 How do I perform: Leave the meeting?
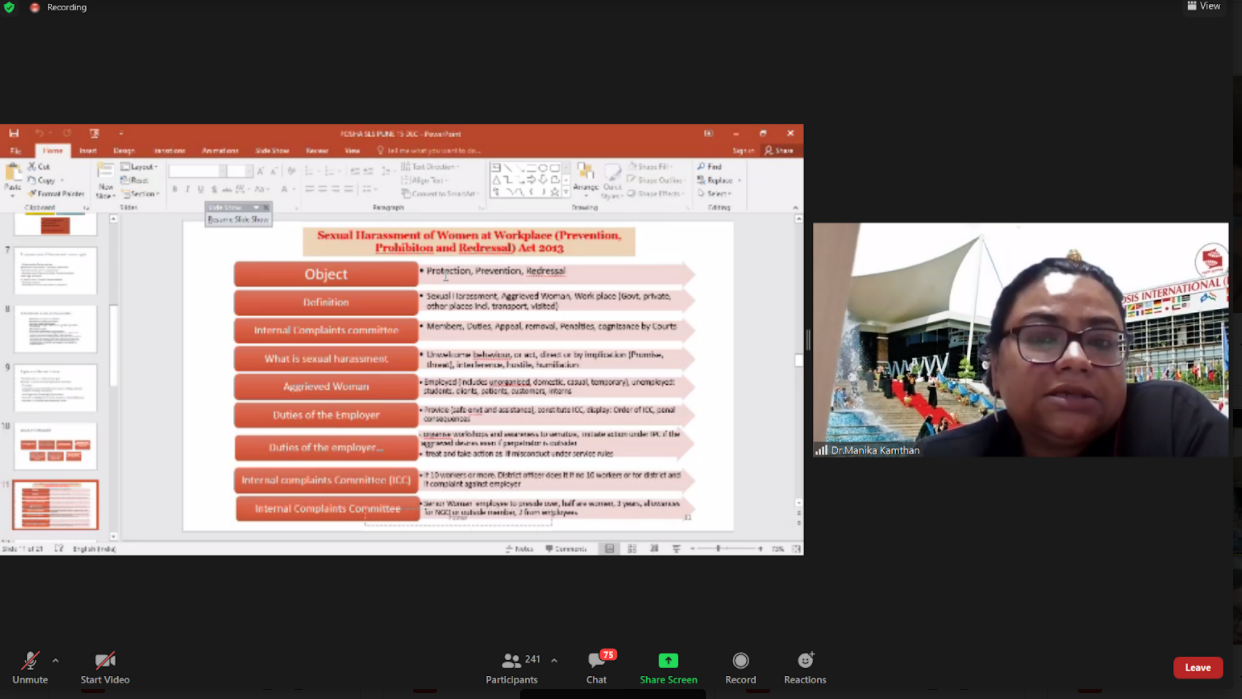[1197, 667]
